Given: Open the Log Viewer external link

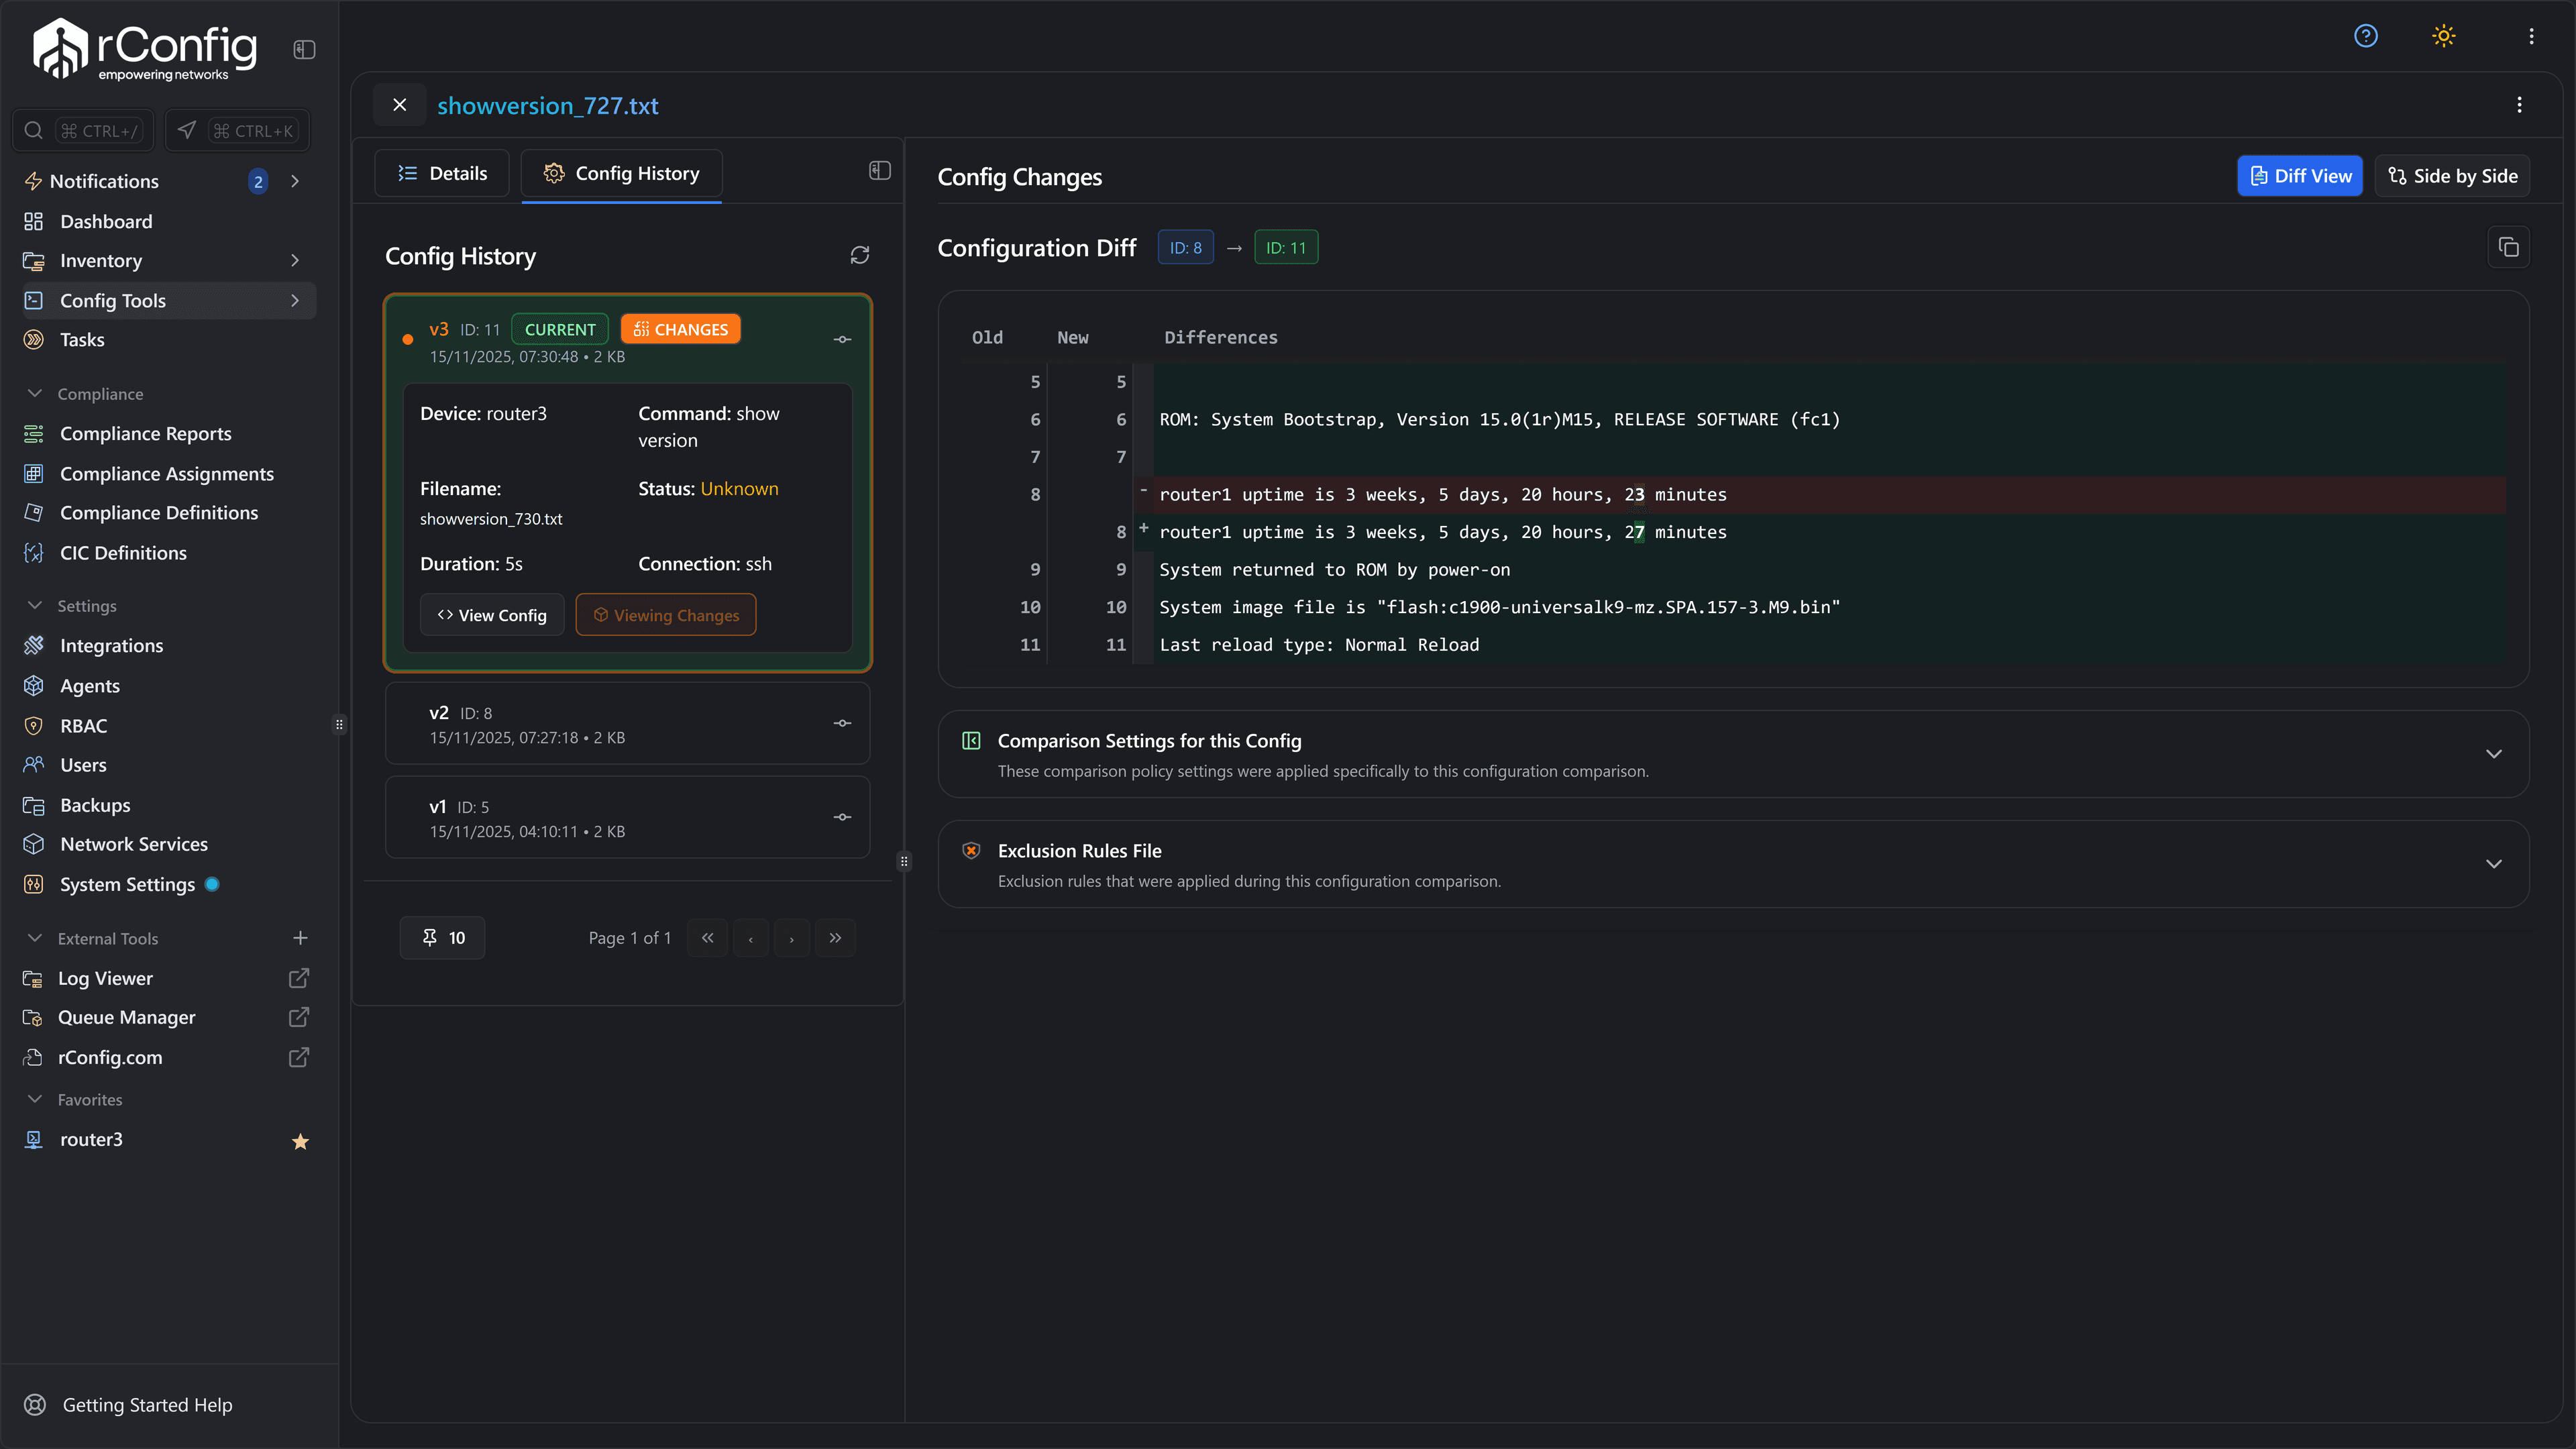Looking at the screenshot, I should pyautogui.click(x=298, y=978).
